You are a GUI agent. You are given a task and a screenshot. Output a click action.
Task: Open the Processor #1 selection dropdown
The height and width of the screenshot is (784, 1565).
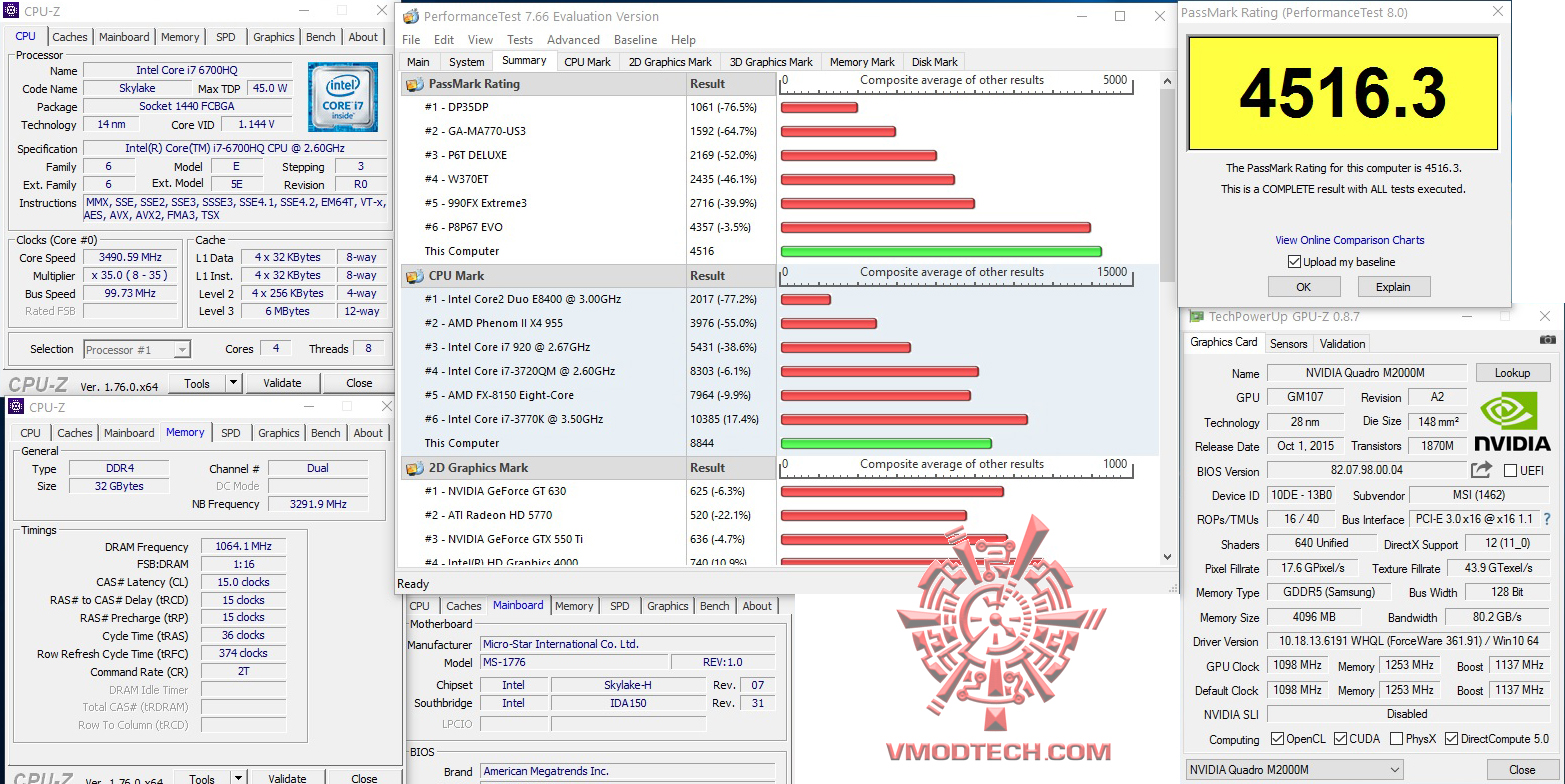pyautogui.click(x=137, y=349)
